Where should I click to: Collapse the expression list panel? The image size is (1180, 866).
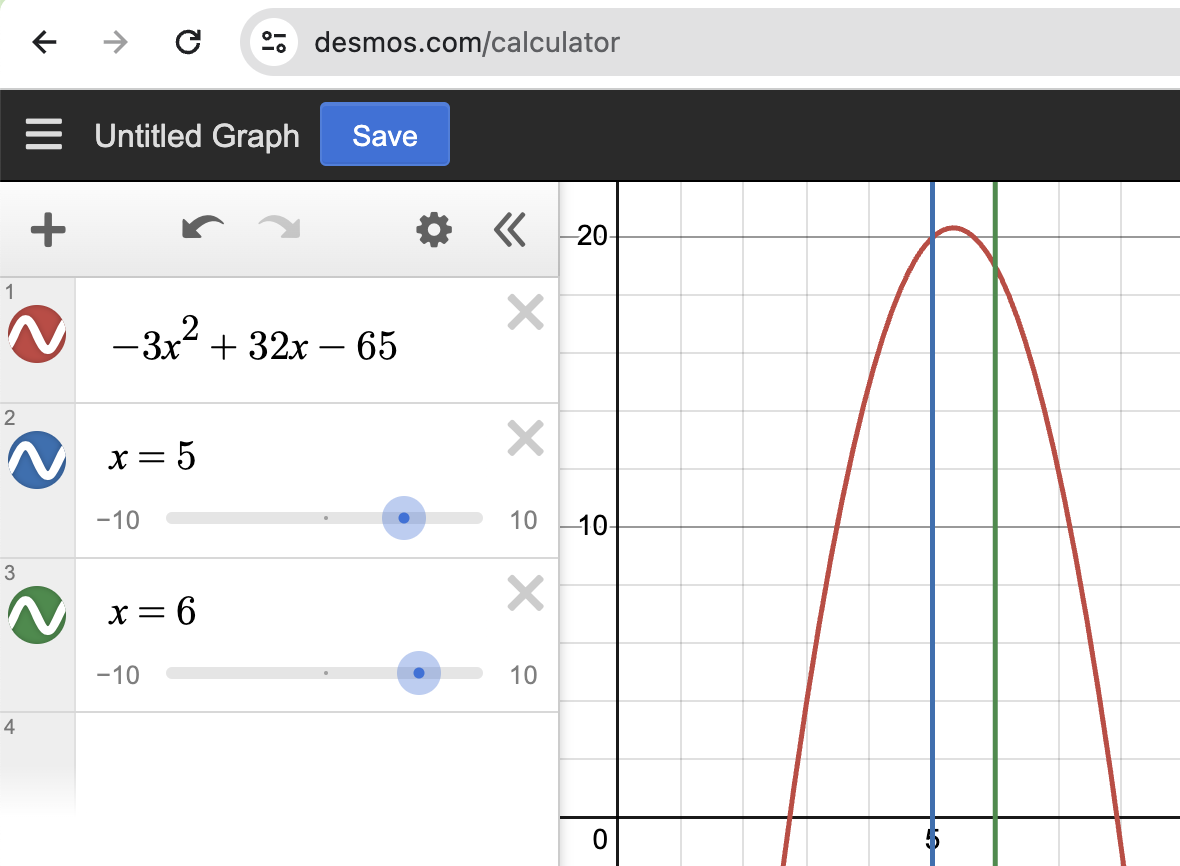click(x=509, y=229)
